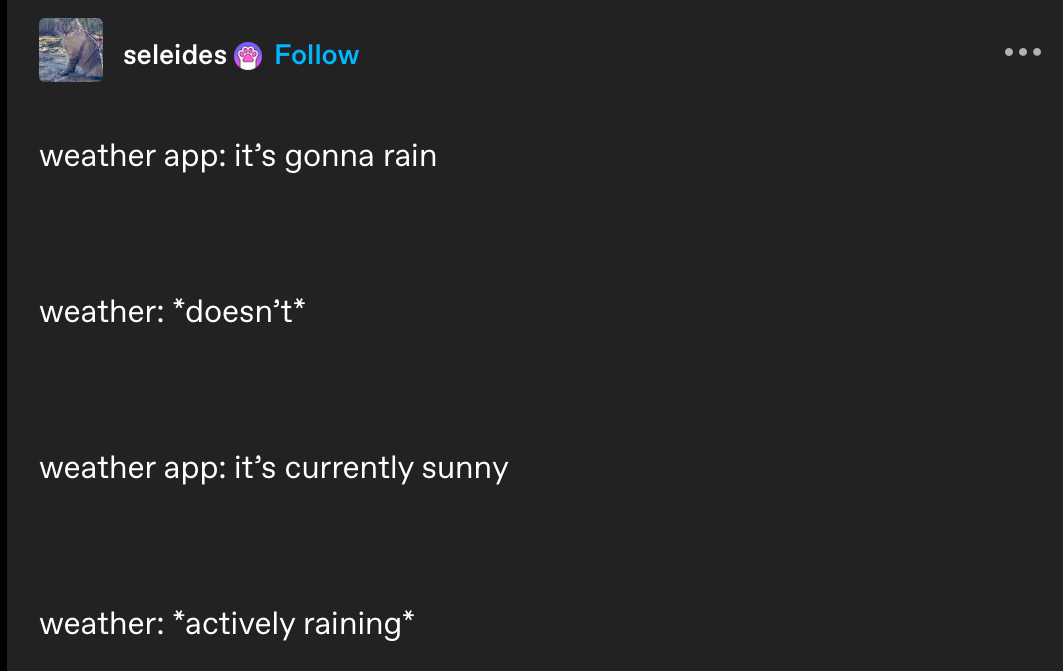Click the word "*doesn't*" in the post
1063x671 pixels.
(x=239, y=312)
